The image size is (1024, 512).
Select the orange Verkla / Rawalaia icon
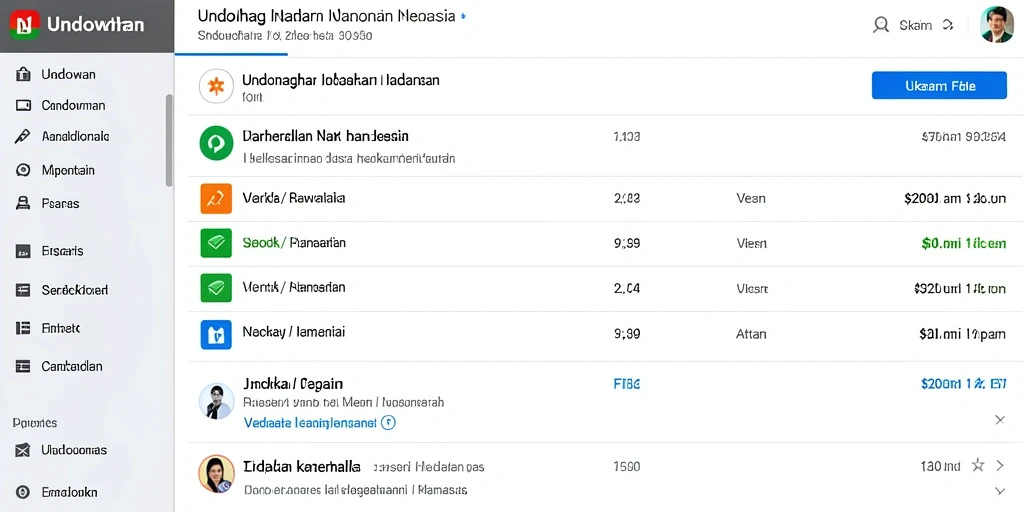click(216, 199)
